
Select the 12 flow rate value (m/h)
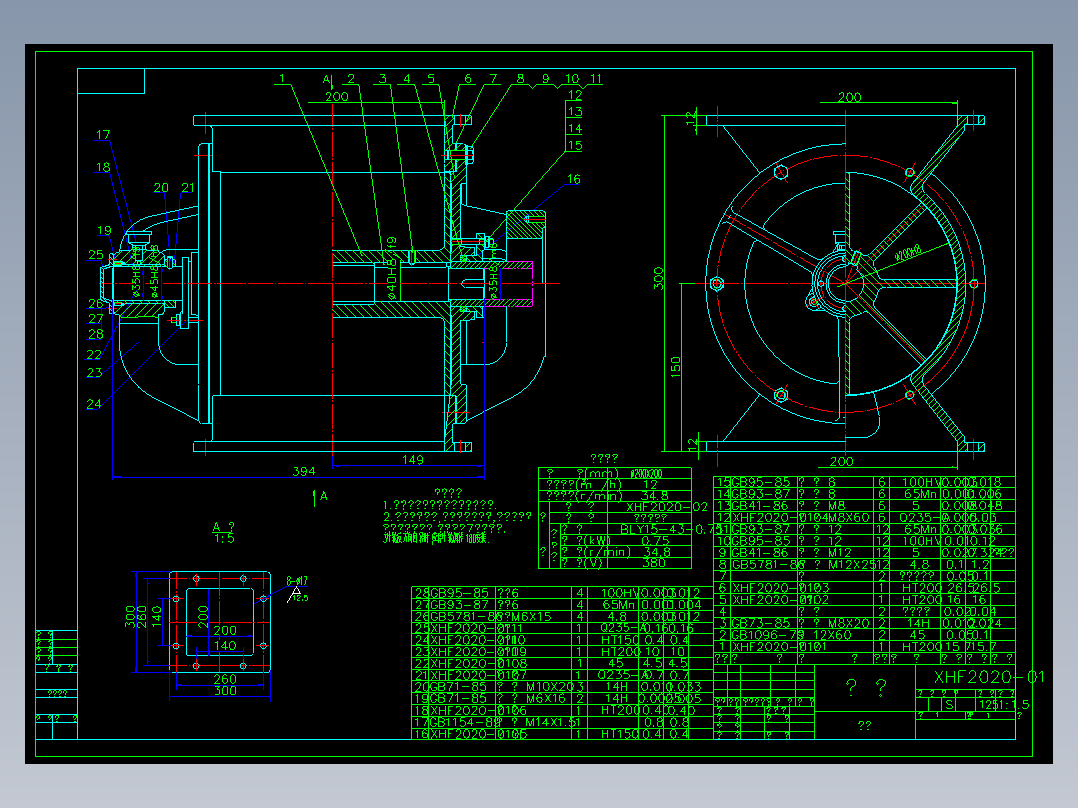pos(650,484)
